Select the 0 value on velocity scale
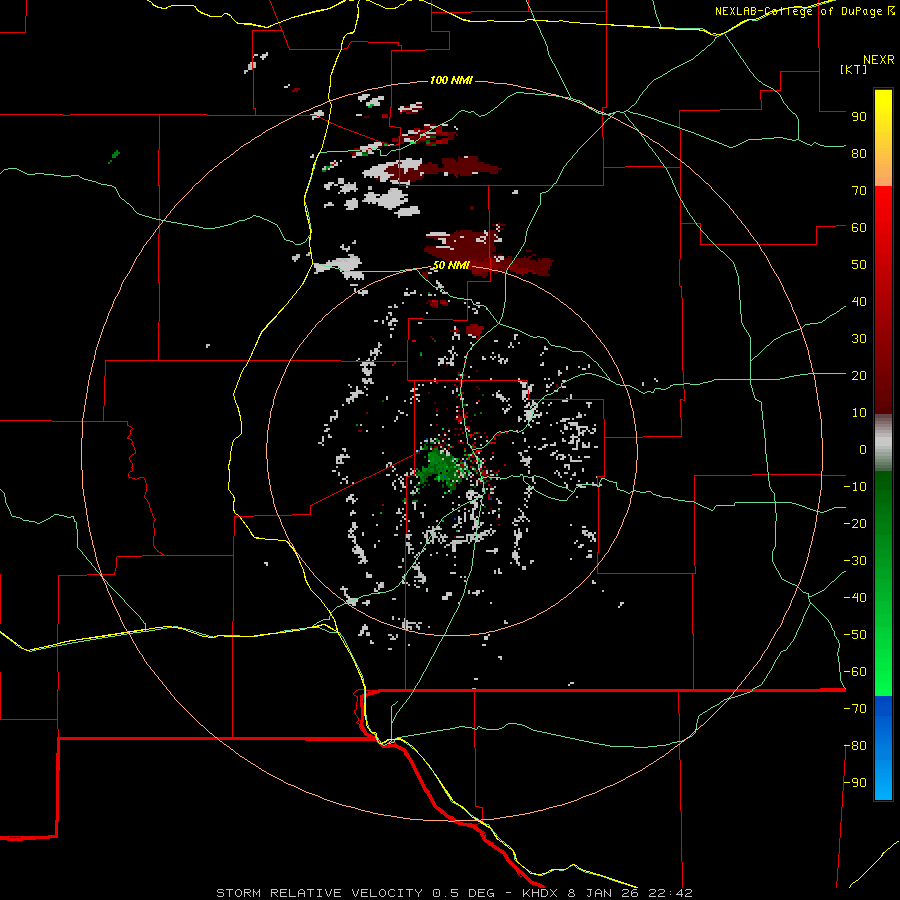 (863, 449)
